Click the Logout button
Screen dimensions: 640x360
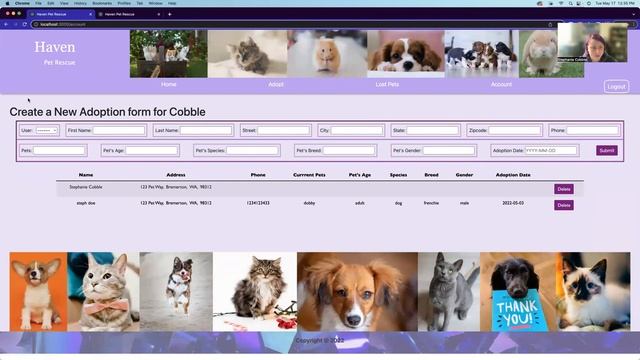pos(616,87)
